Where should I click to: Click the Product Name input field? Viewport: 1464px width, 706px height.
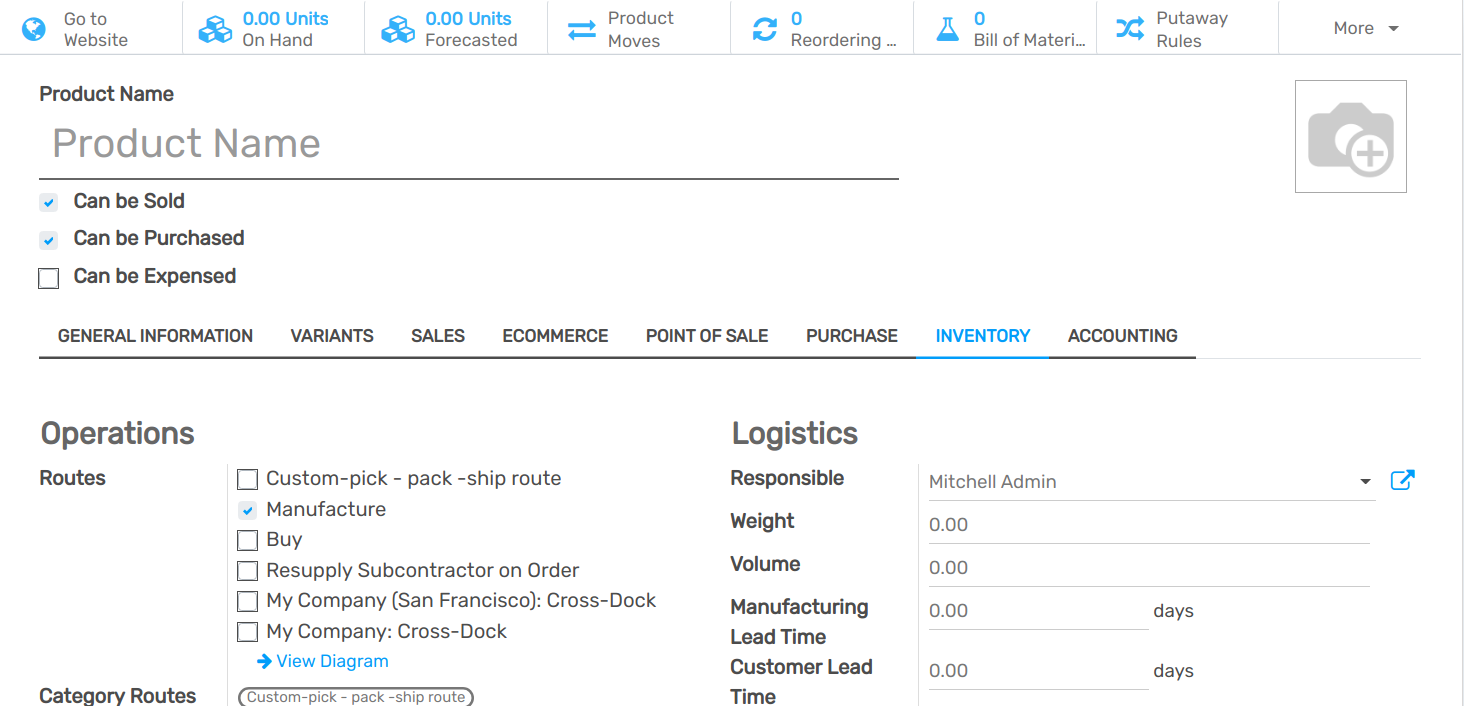pos(468,144)
